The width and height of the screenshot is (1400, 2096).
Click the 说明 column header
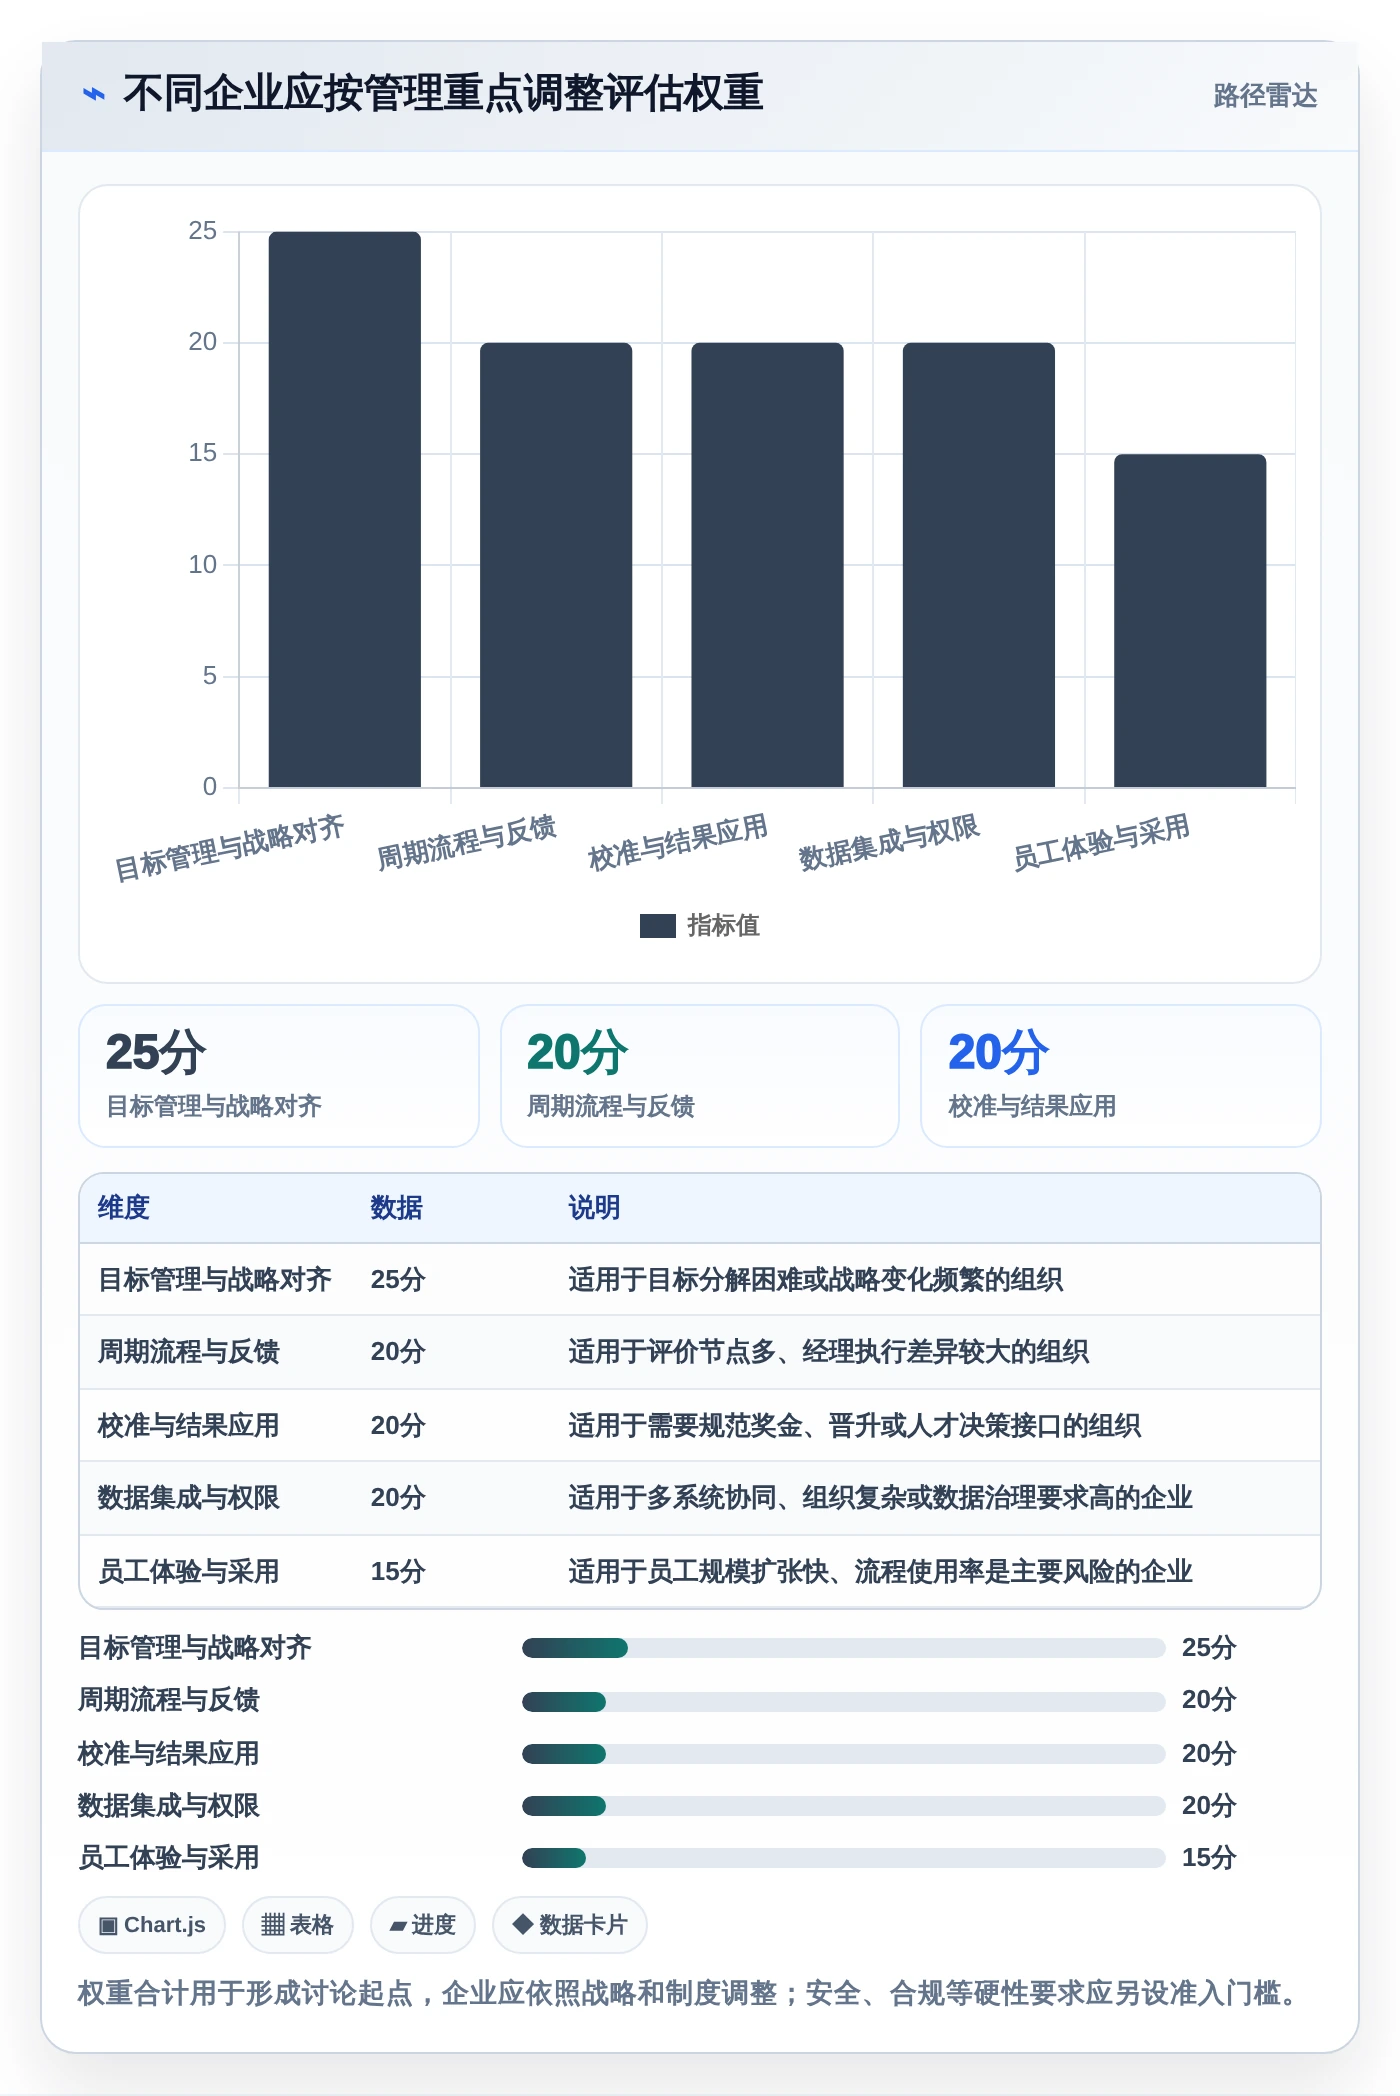pyautogui.click(x=594, y=1208)
